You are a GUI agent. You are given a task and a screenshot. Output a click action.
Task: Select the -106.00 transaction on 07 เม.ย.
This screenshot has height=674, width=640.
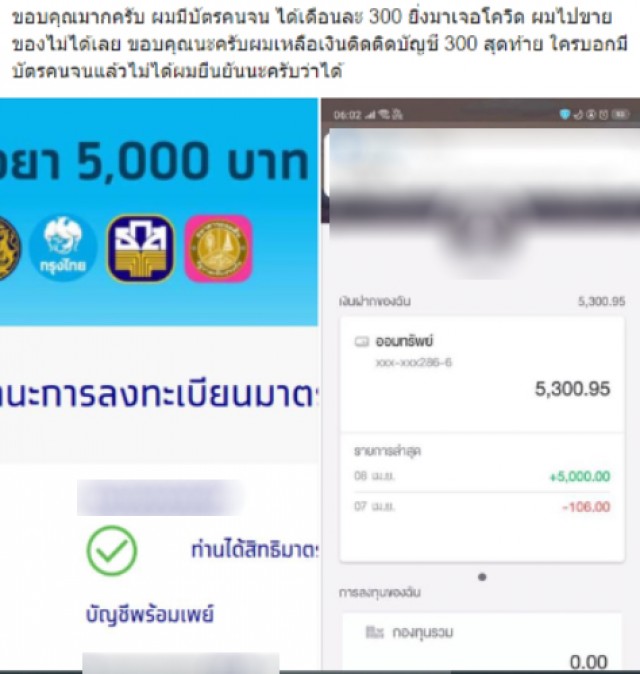[482, 507]
